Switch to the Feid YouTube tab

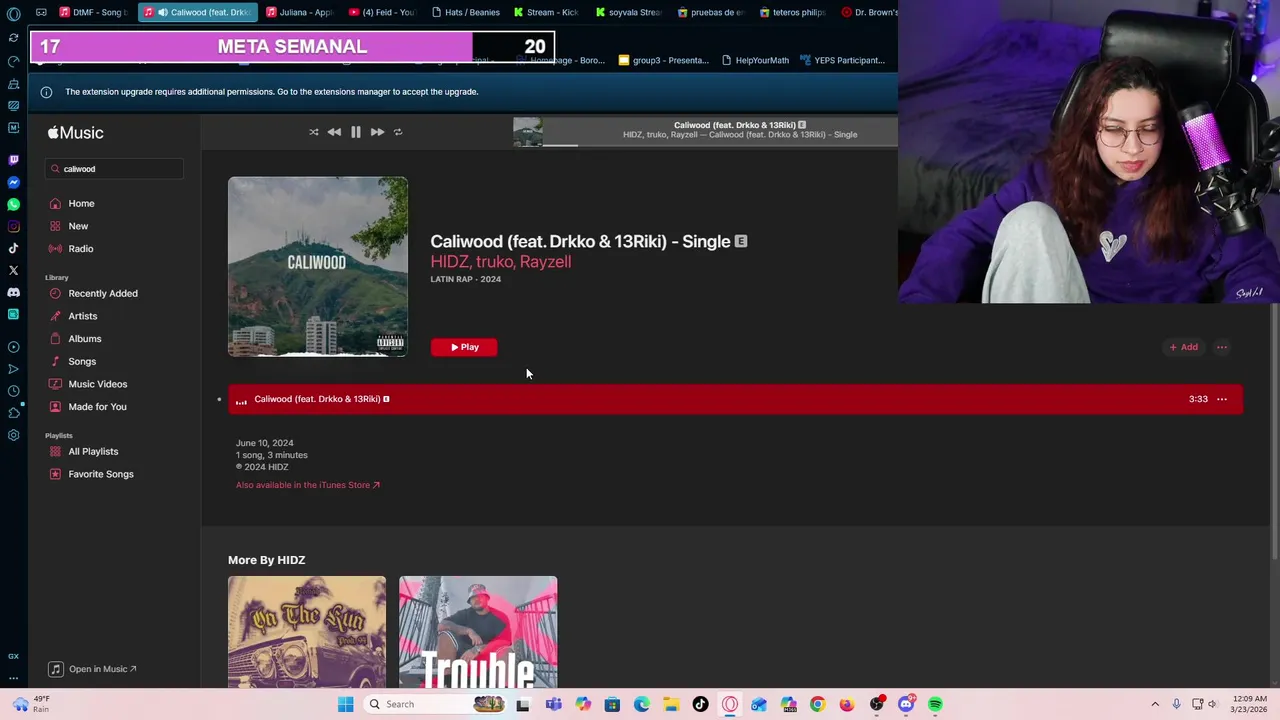pos(381,12)
